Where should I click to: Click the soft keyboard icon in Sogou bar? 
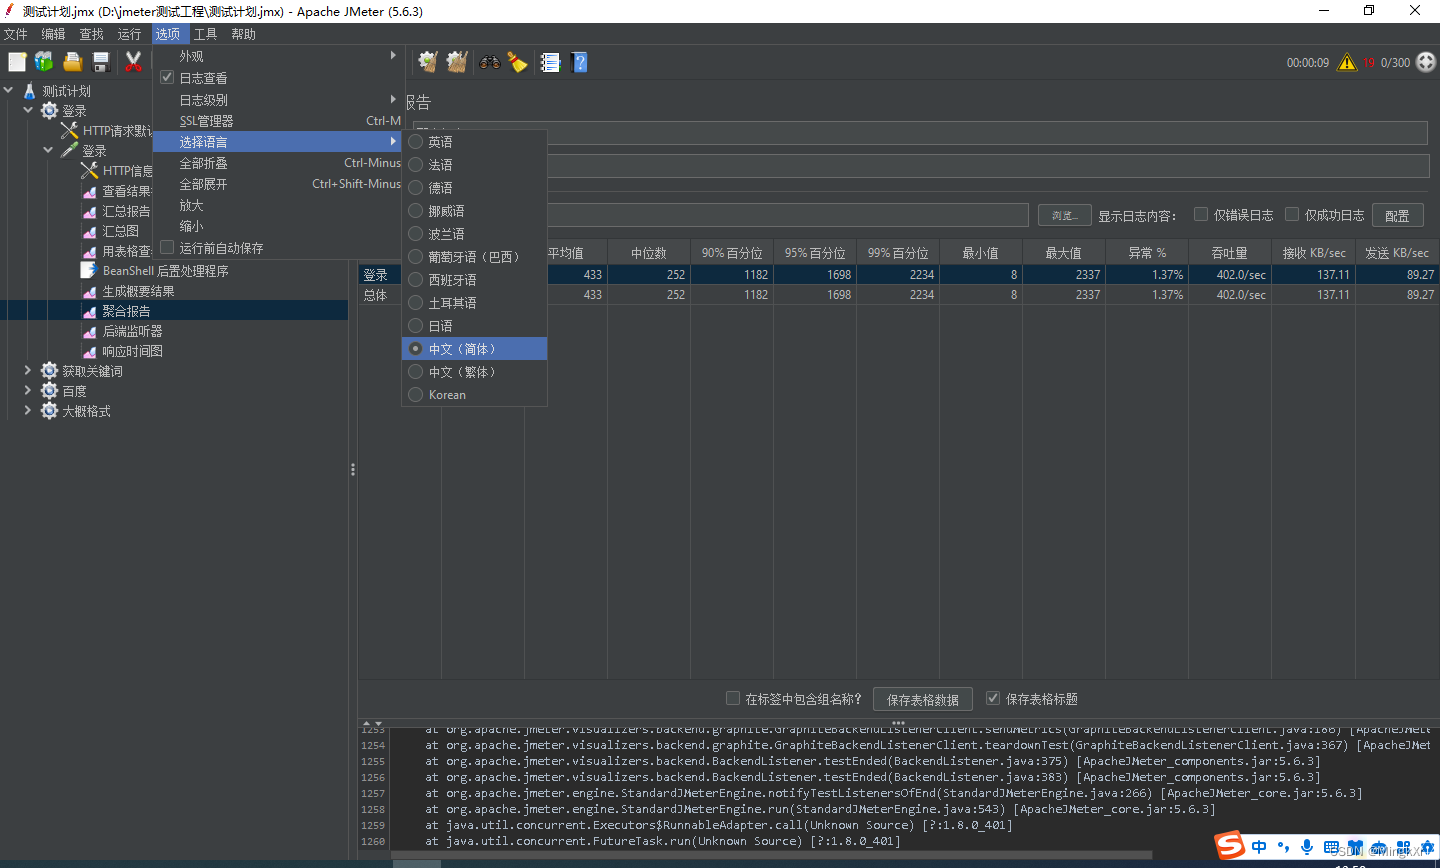point(1331,847)
